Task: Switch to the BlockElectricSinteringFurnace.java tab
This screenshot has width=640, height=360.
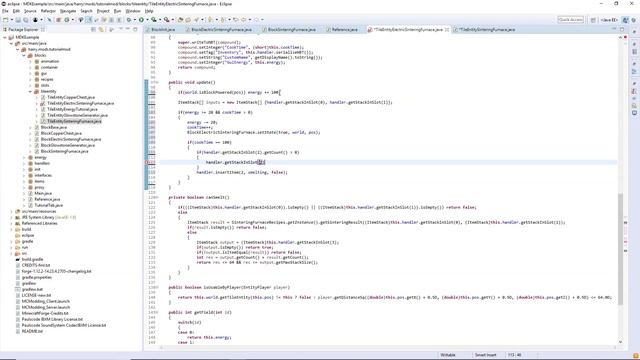Action: (221, 29)
